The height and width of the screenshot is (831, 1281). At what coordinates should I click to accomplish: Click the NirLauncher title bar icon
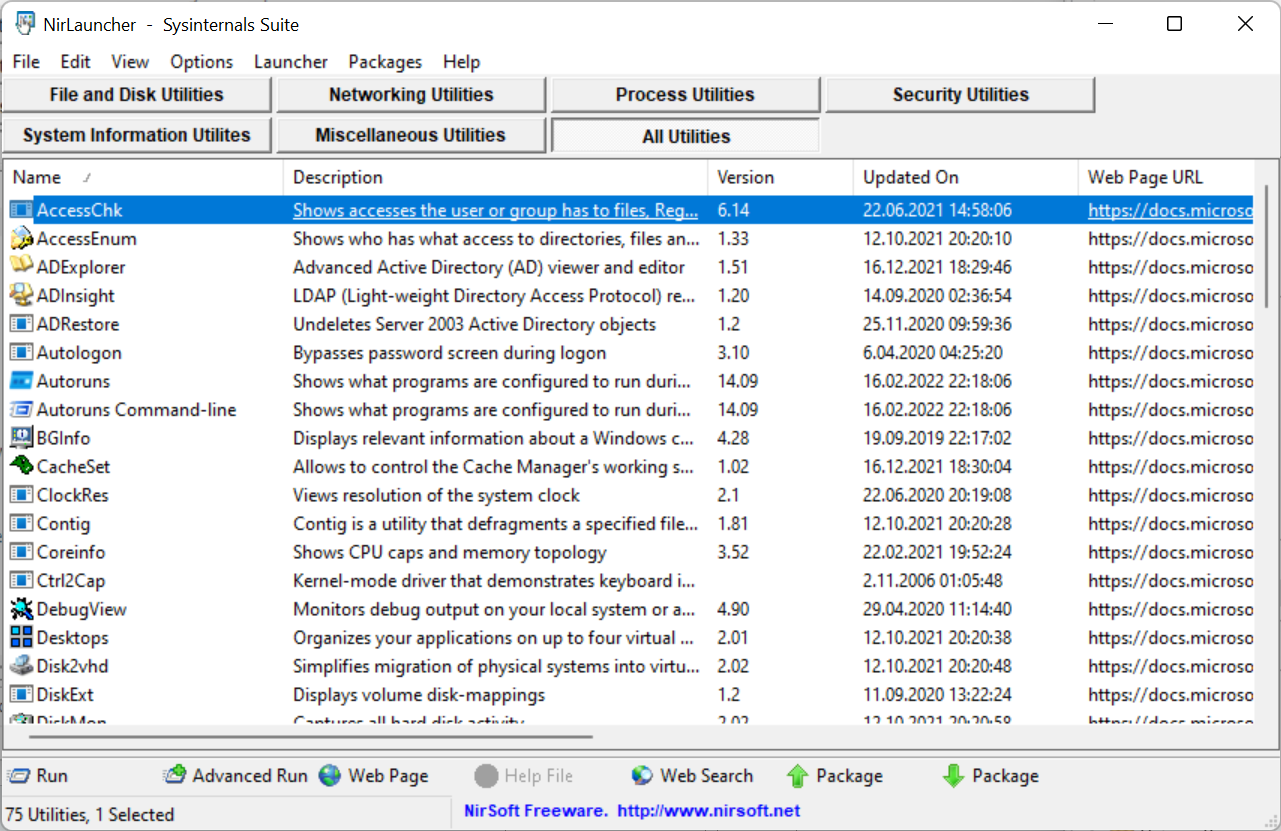(x=25, y=24)
